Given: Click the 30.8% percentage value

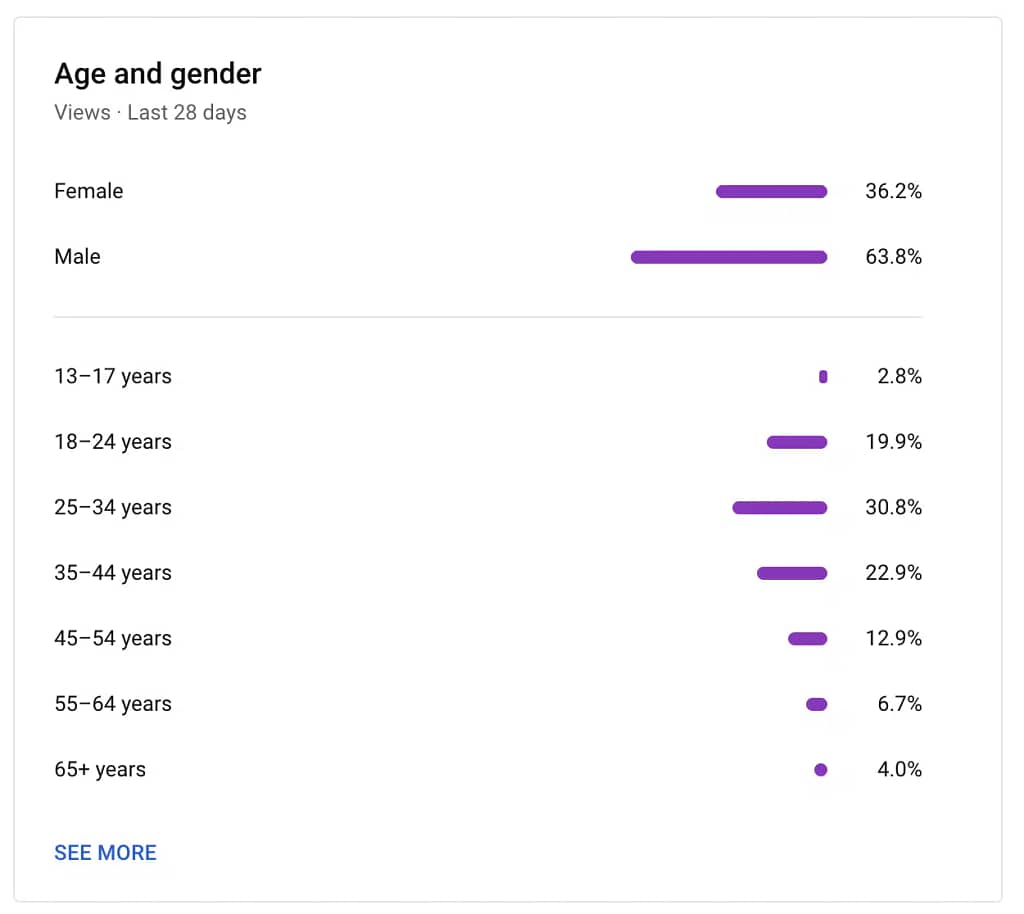Looking at the screenshot, I should tap(893, 508).
